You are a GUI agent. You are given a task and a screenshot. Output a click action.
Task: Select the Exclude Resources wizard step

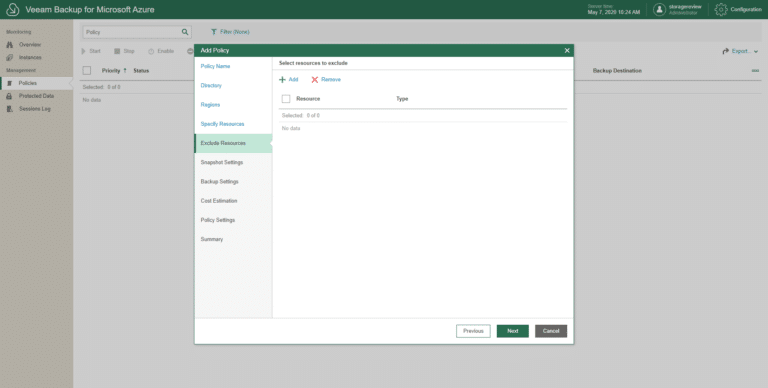coord(233,143)
